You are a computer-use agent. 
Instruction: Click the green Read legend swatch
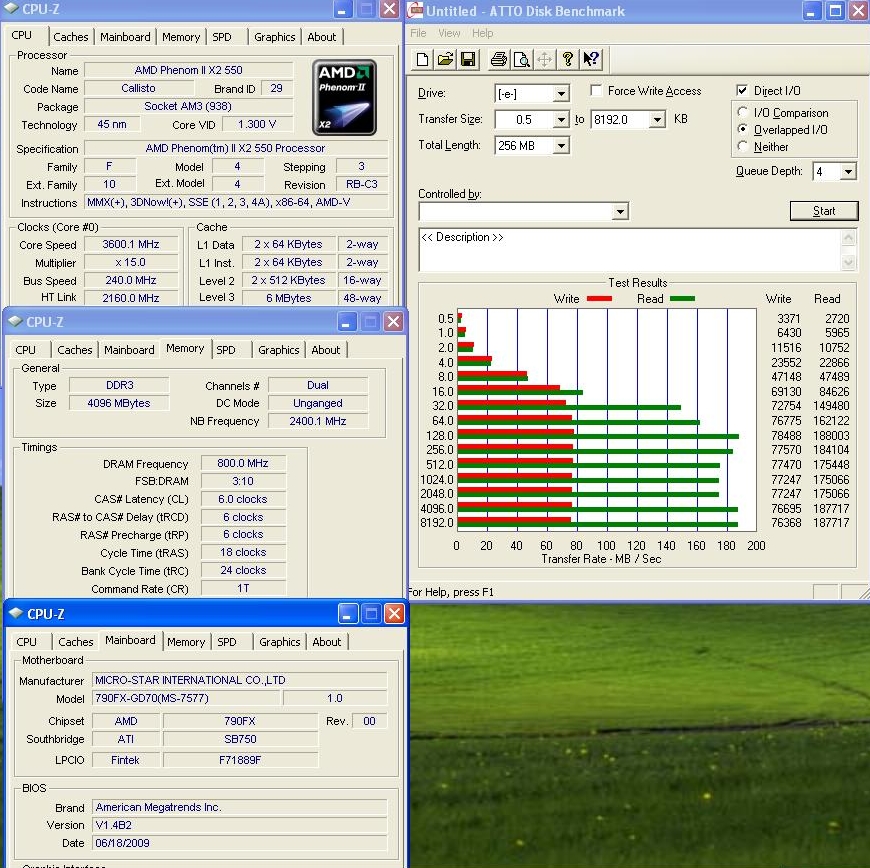682,299
